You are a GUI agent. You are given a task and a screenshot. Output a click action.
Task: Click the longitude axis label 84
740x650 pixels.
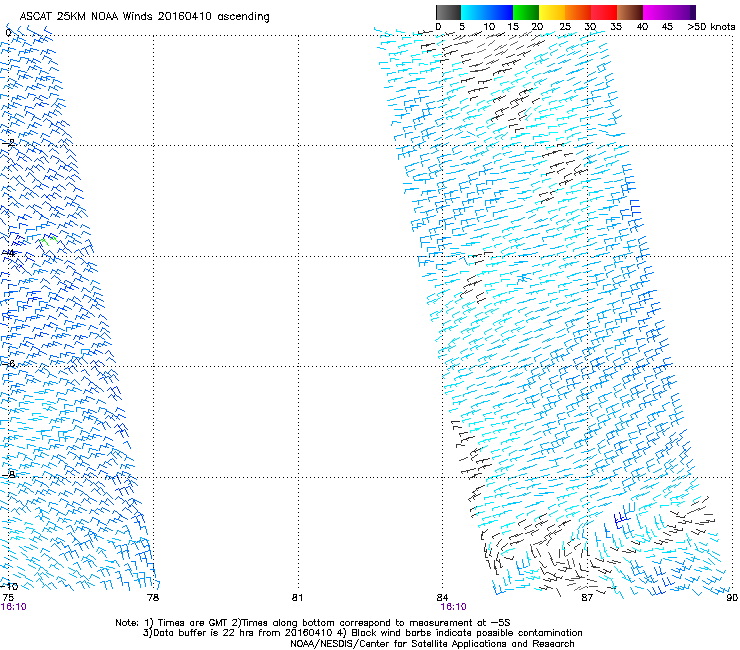pos(442,598)
